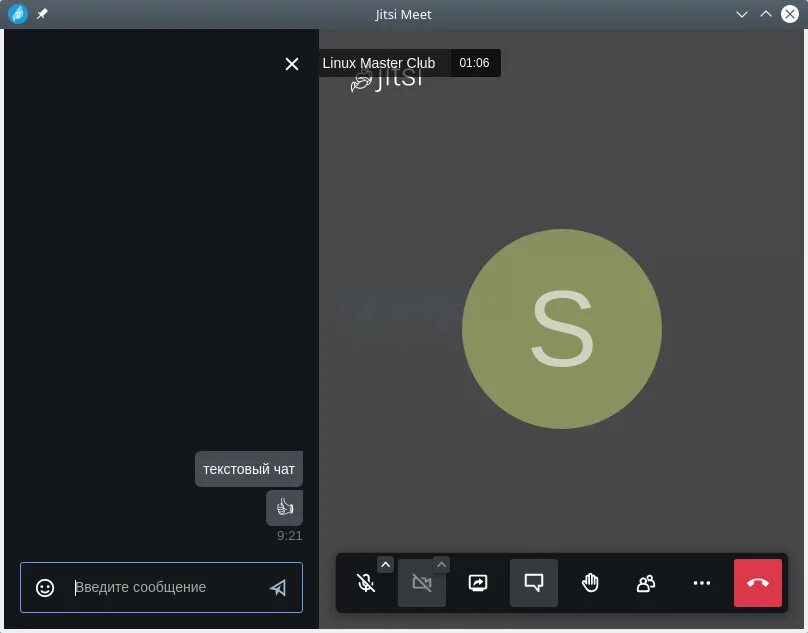Select the 9:21 message timestamp

click(x=290, y=536)
